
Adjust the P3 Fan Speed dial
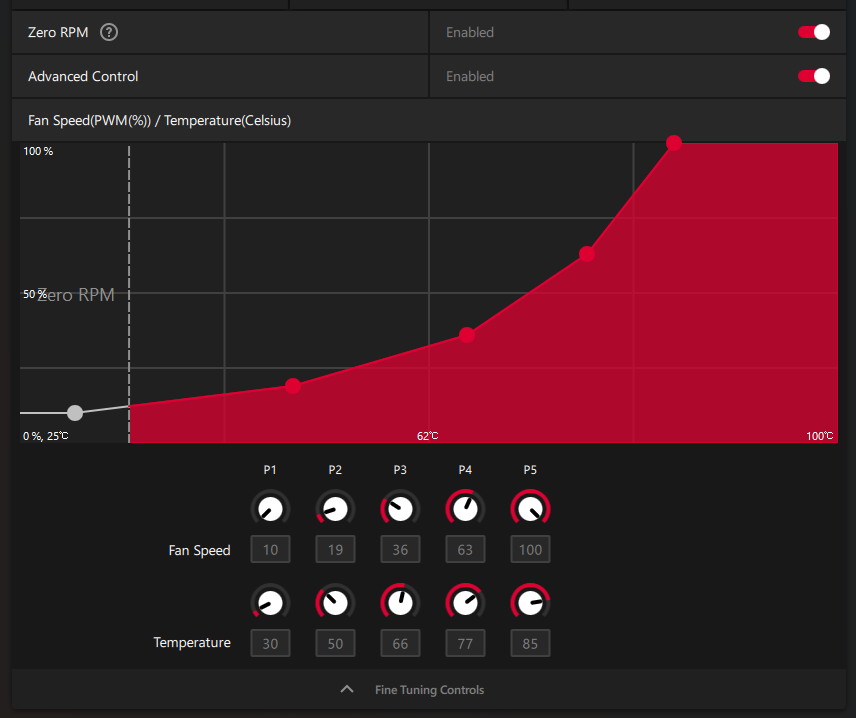point(400,509)
